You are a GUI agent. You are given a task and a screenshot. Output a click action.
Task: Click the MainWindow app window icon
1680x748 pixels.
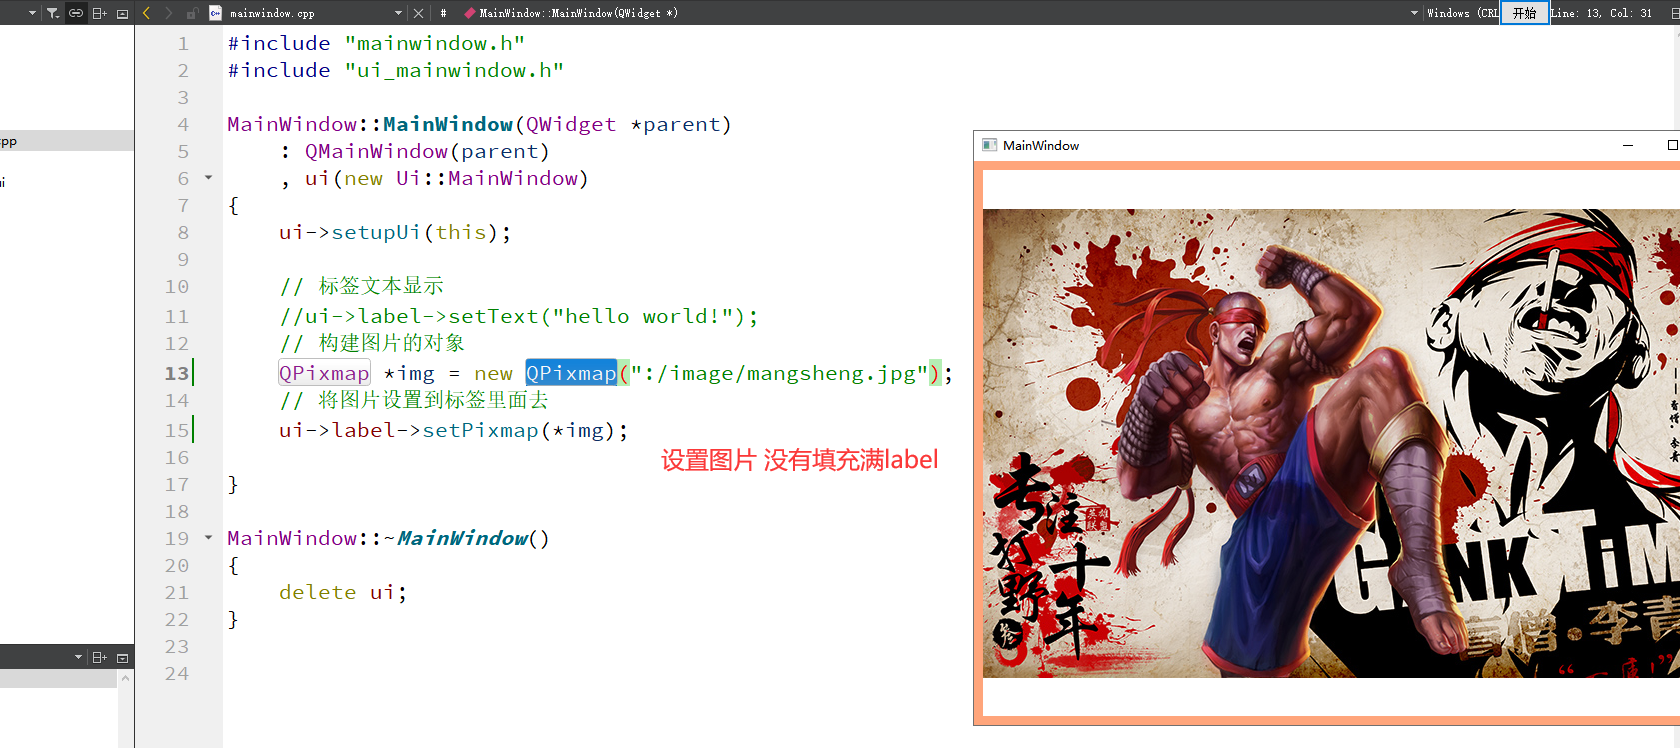(989, 145)
